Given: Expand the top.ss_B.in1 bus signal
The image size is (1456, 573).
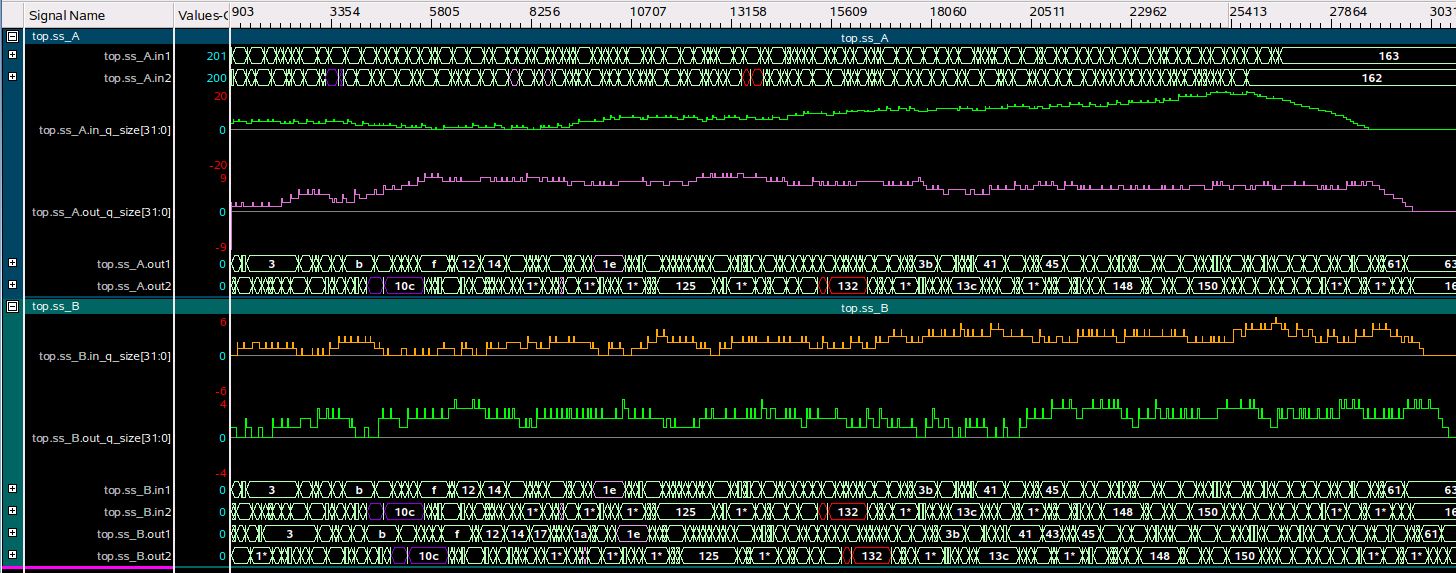Looking at the screenshot, I should tap(12, 490).
